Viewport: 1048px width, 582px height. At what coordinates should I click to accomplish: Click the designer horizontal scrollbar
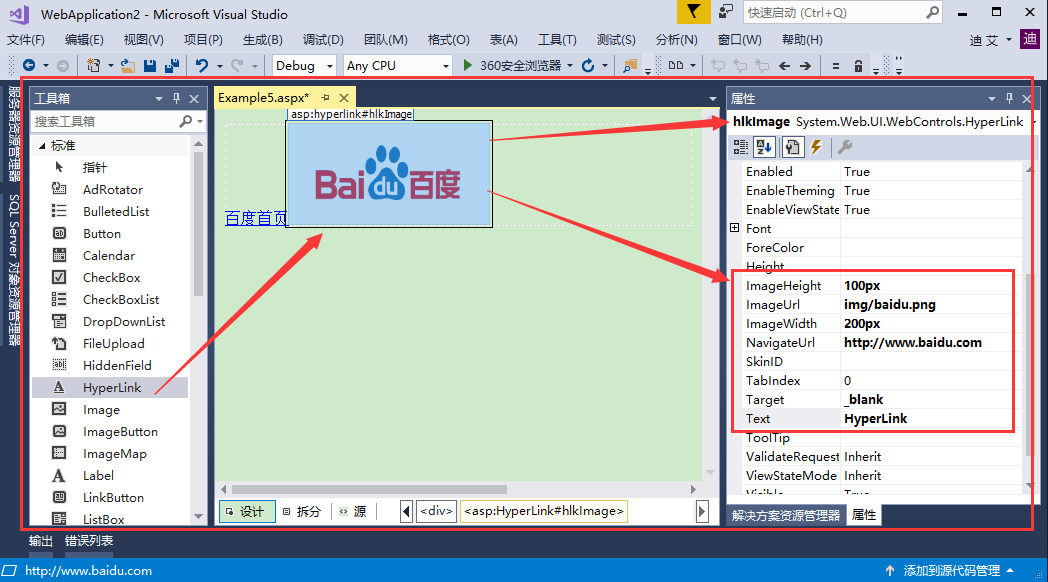[x=369, y=489]
